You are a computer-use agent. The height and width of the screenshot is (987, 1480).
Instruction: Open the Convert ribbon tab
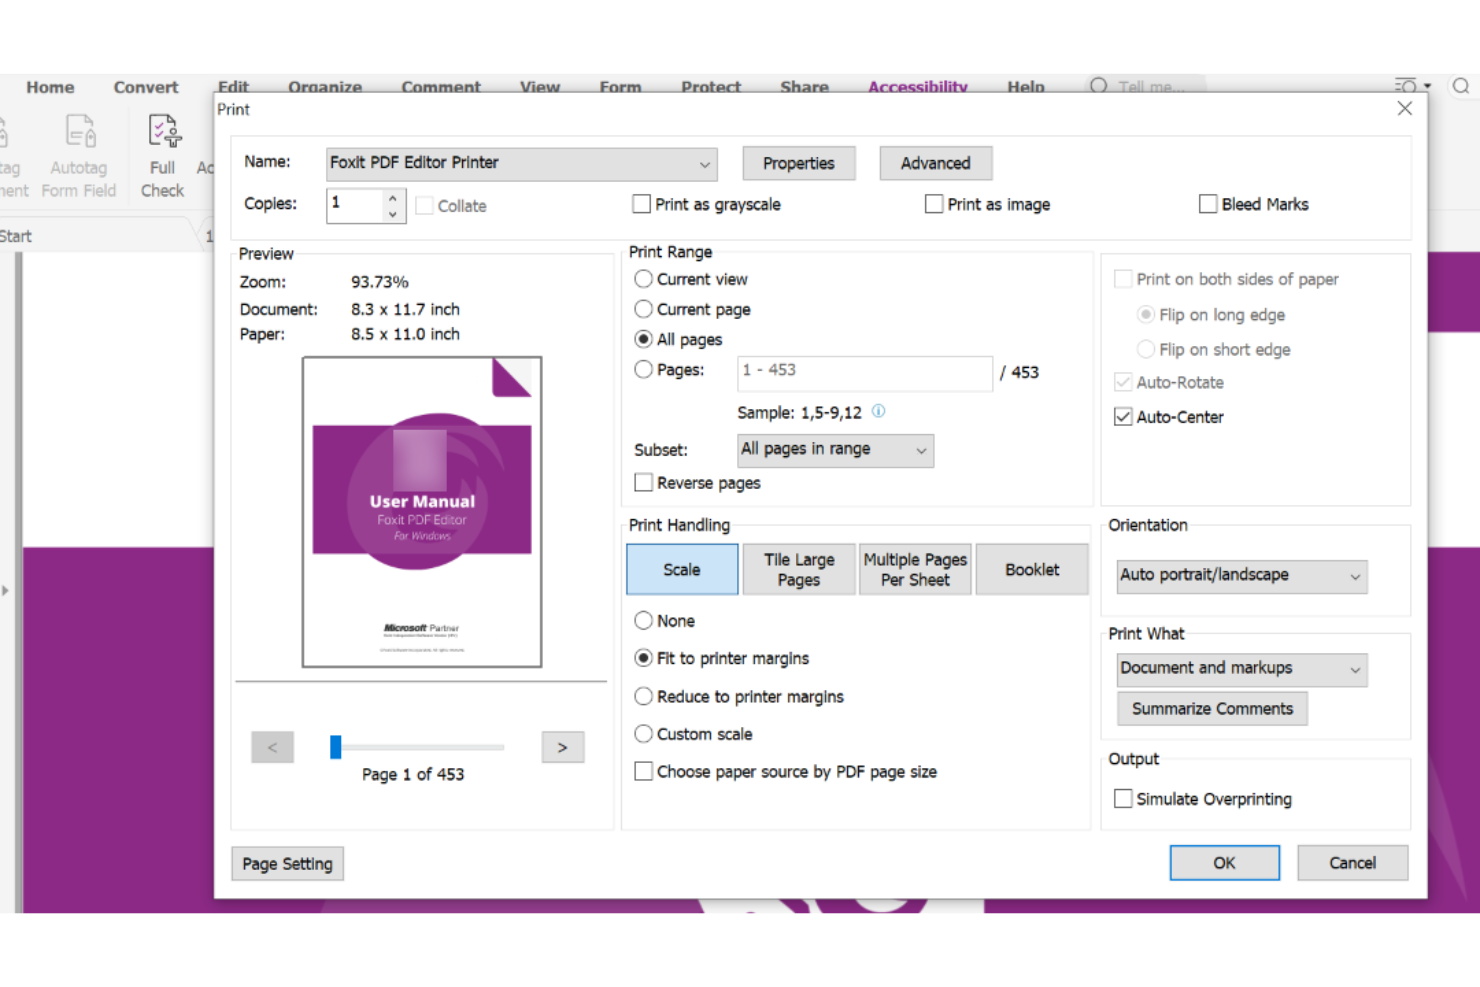coord(146,87)
